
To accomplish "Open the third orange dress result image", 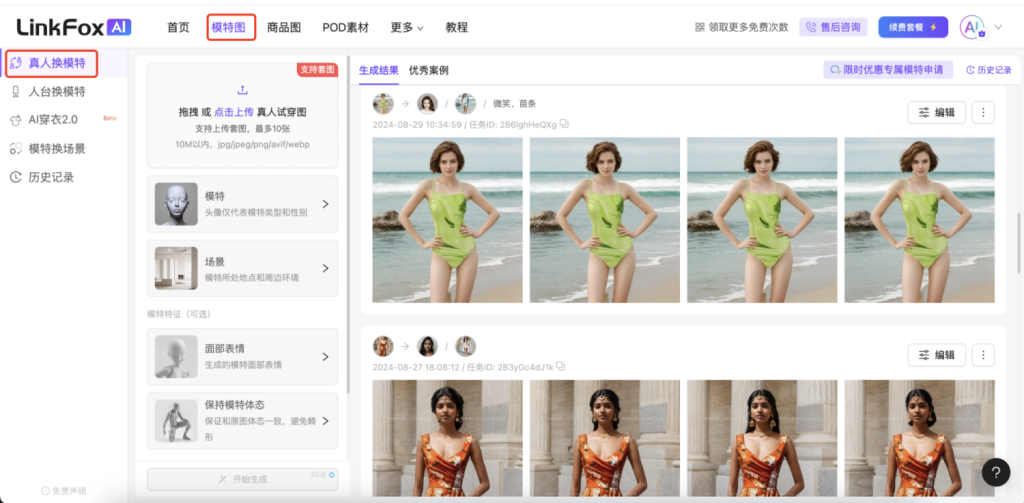I will point(762,438).
